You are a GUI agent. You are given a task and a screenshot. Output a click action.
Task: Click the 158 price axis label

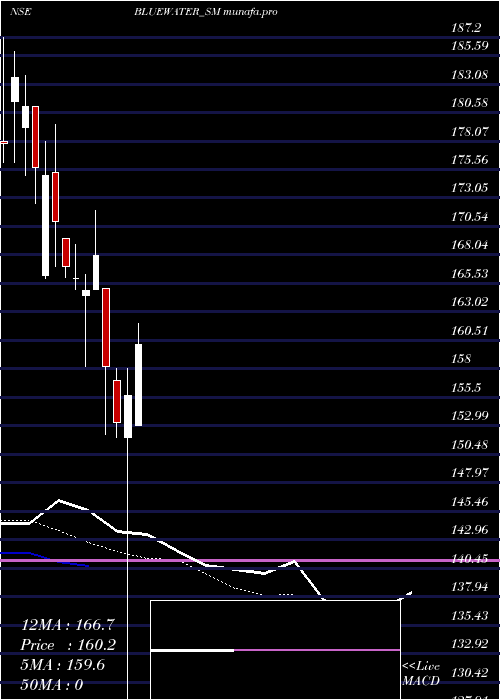coord(461,358)
